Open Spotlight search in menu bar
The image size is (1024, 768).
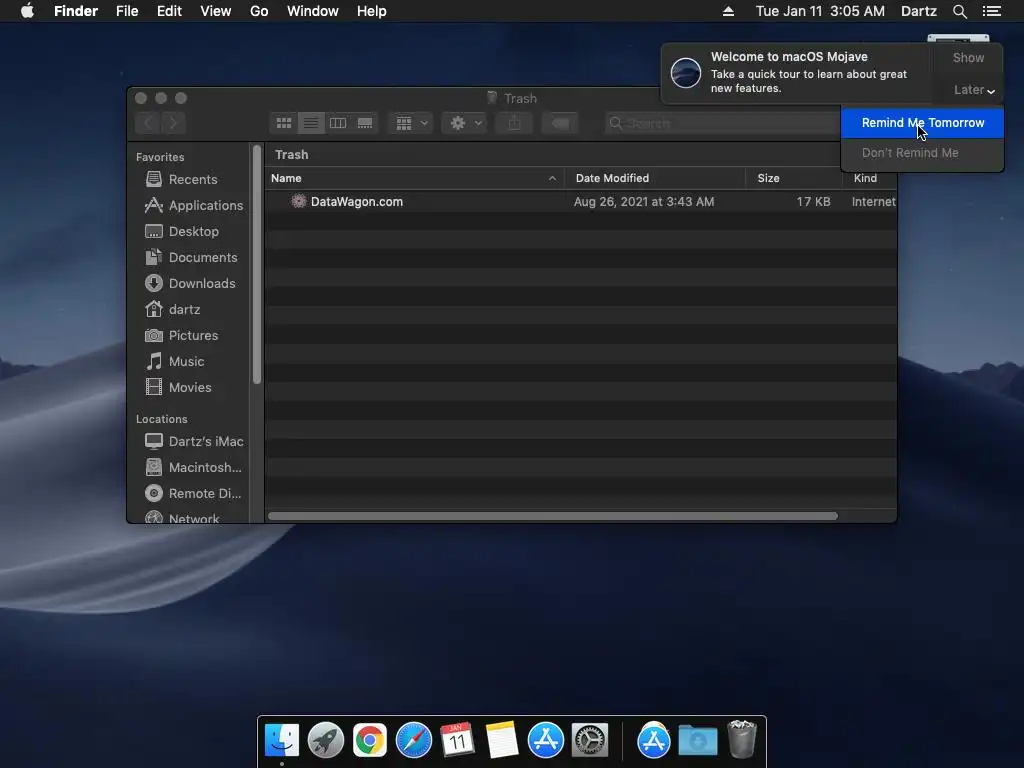959,11
